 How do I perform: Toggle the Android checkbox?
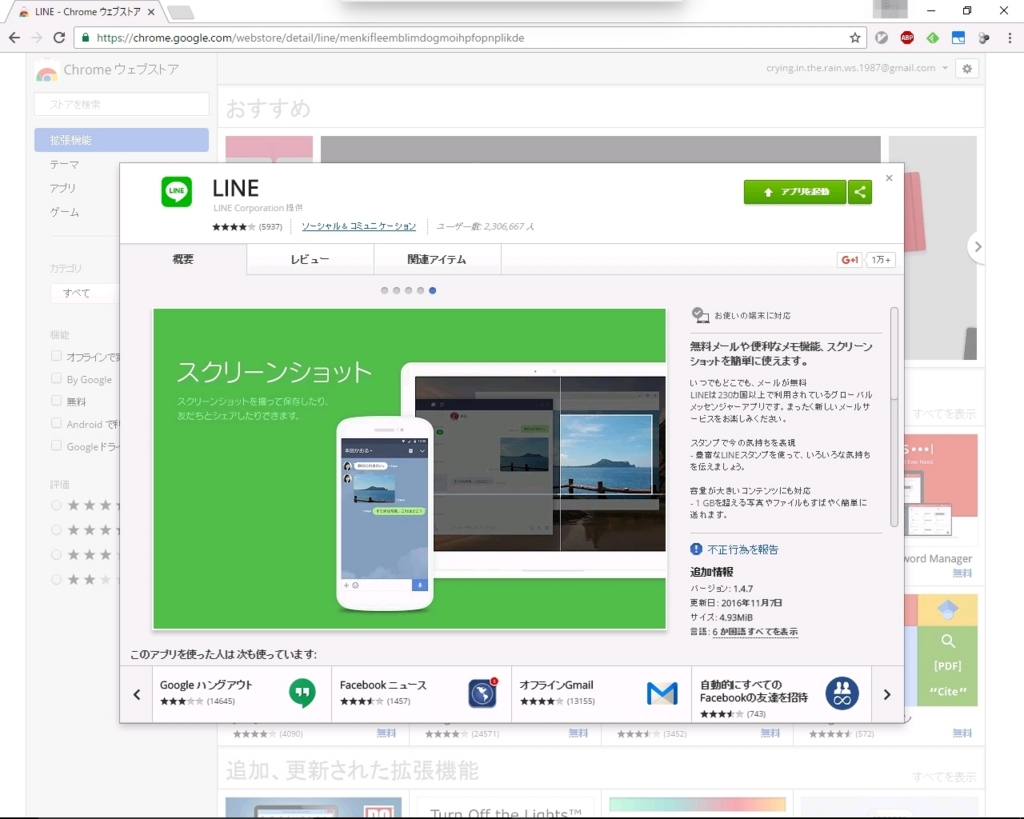57,423
